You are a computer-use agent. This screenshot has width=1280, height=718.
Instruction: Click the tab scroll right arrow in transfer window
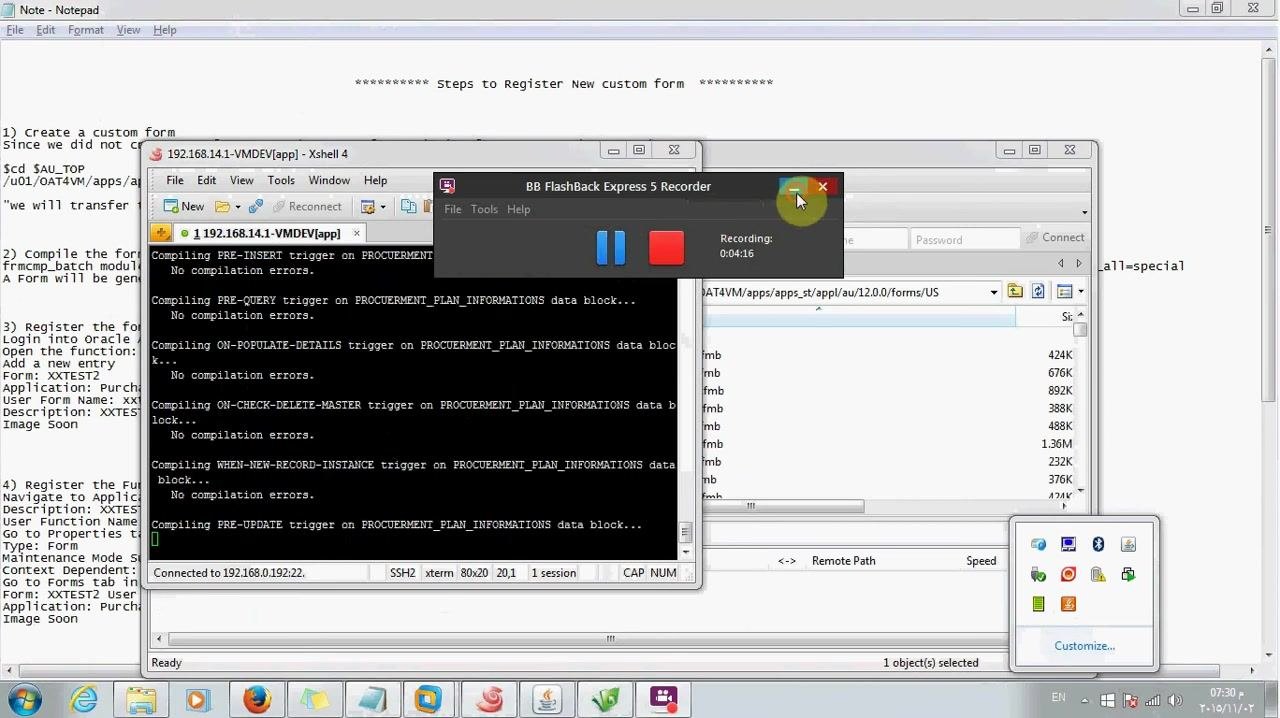coord(1078,263)
